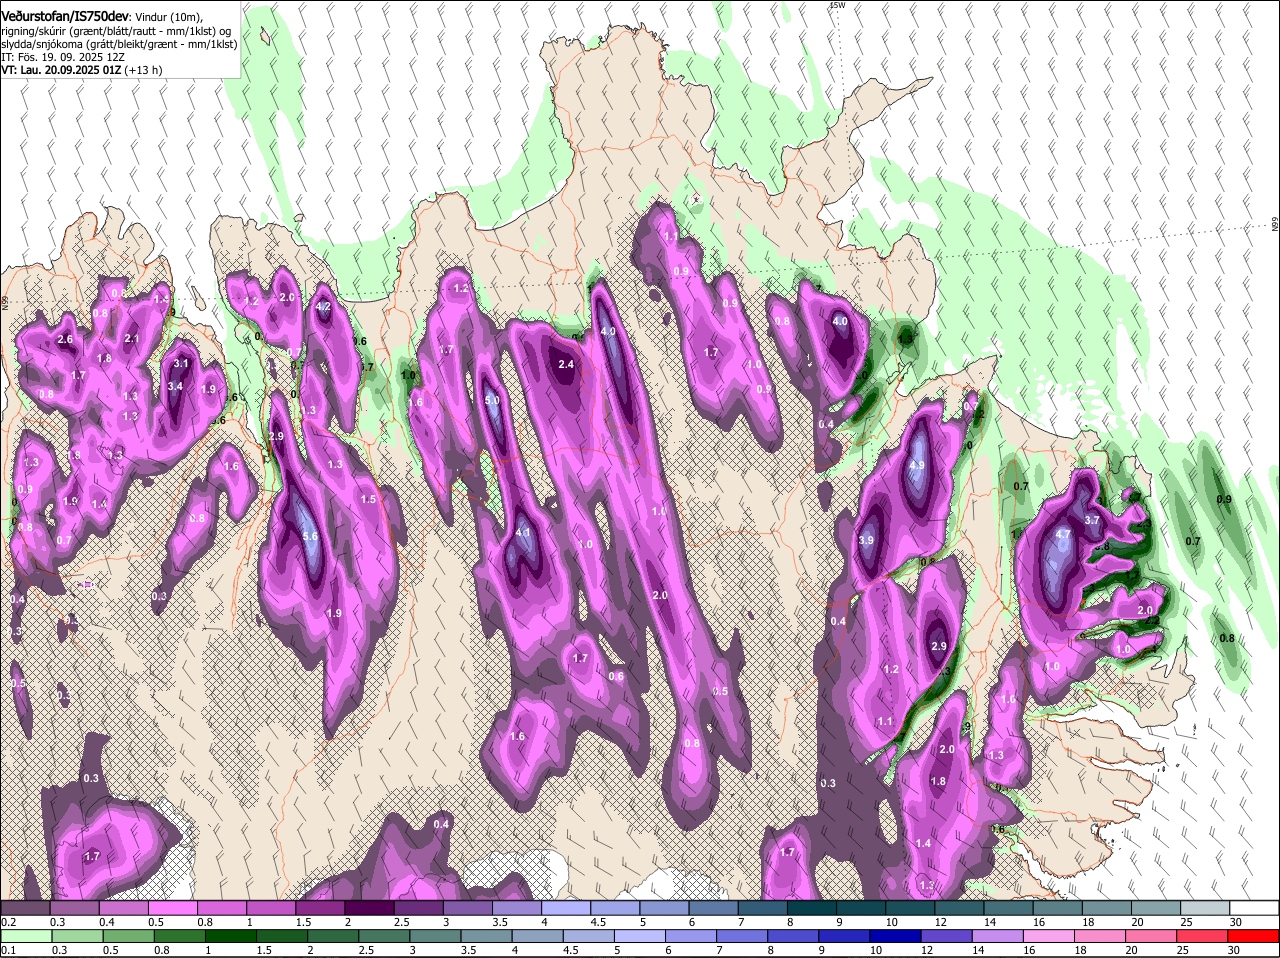Image resolution: width=1280 pixels, height=958 pixels.
Task: Click the 2.4 precipitation value on the map
Action: (566, 364)
